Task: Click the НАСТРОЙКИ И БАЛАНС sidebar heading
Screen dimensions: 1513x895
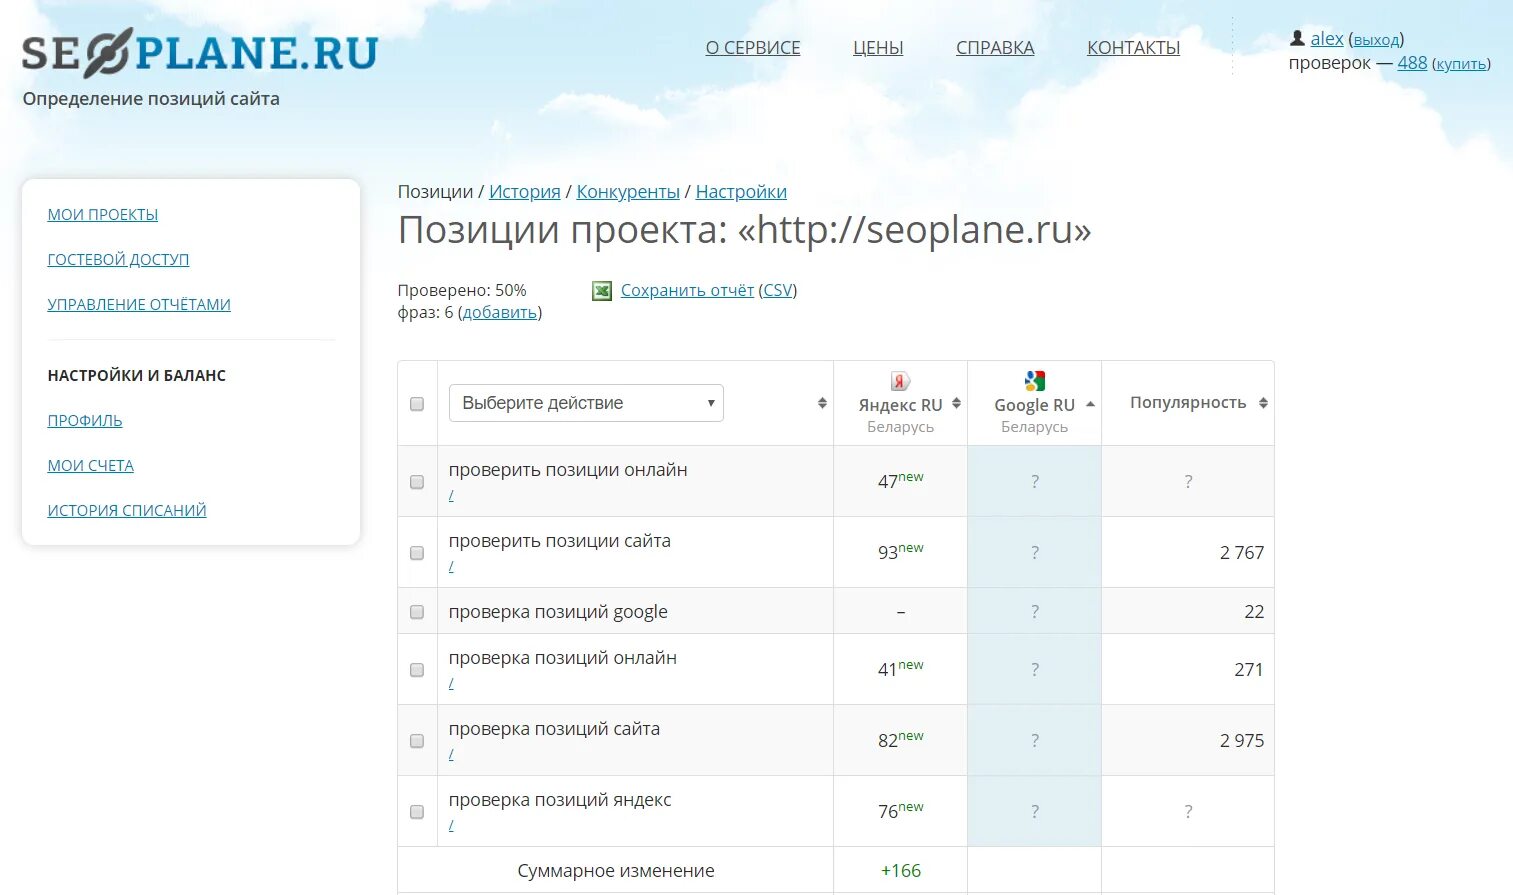Action: pos(137,376)
